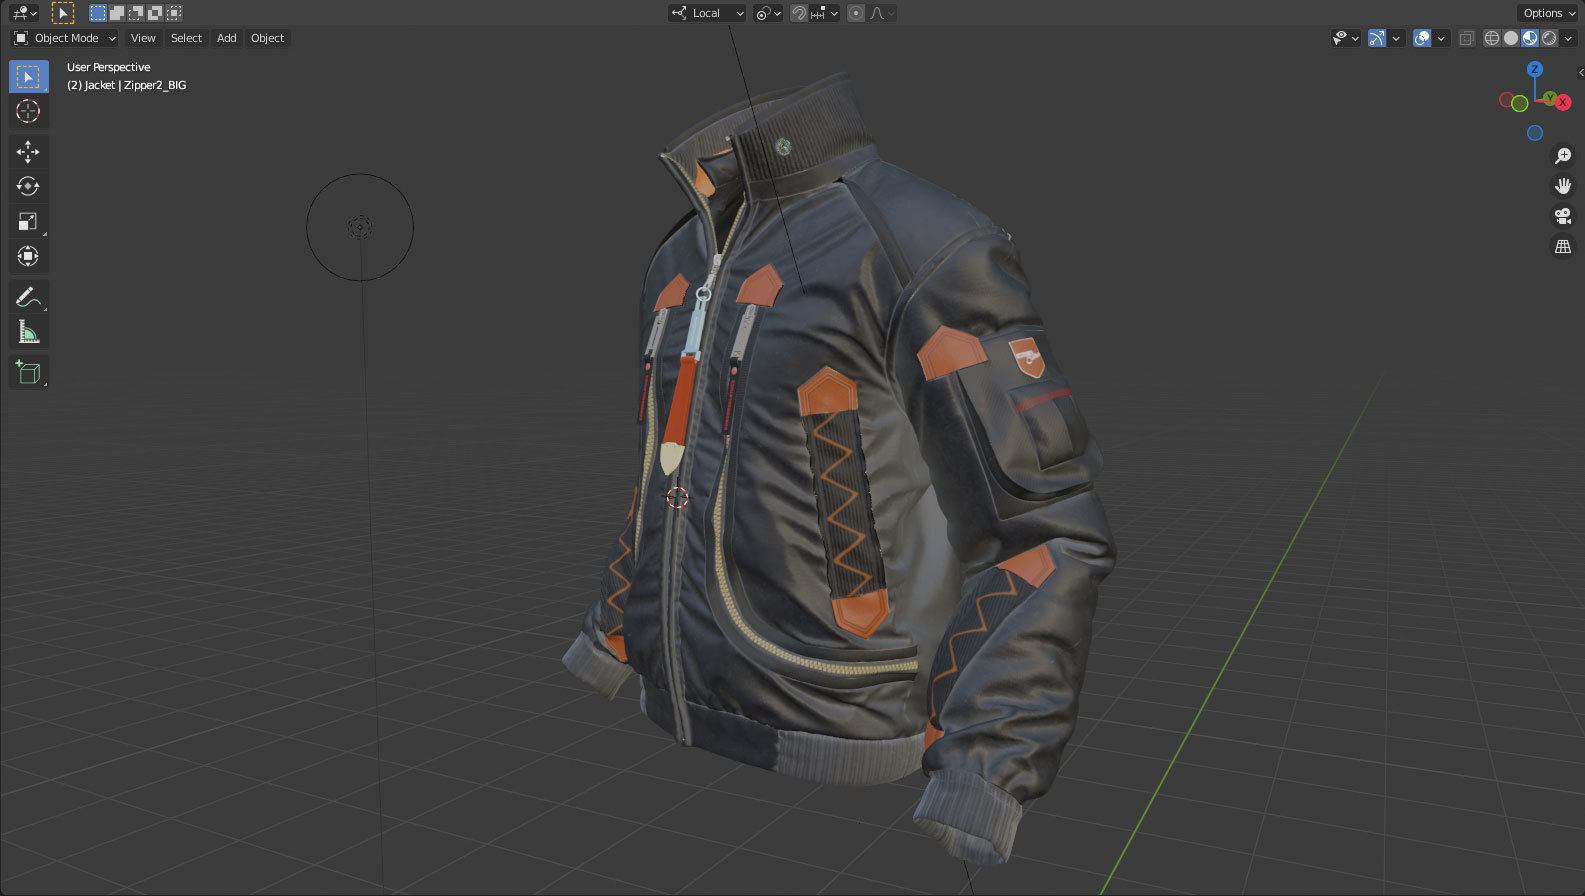Toggle proportional editing
This screenshot has width=1585, height=896.
pyautogui.click(x=856, y=13)
